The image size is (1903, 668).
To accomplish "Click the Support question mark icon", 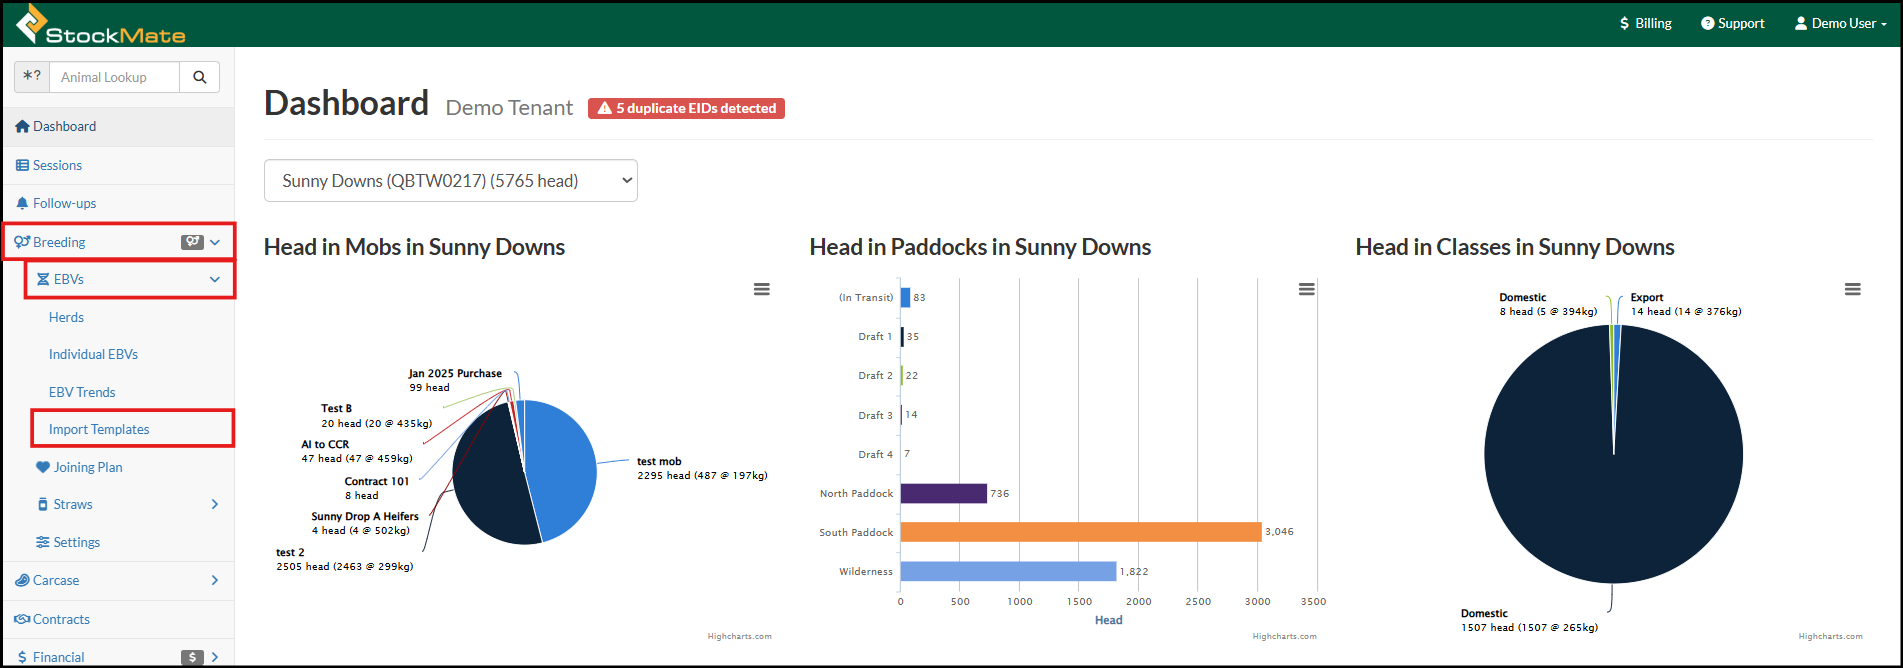I will pyautogui.click(x=1707, y=23).
